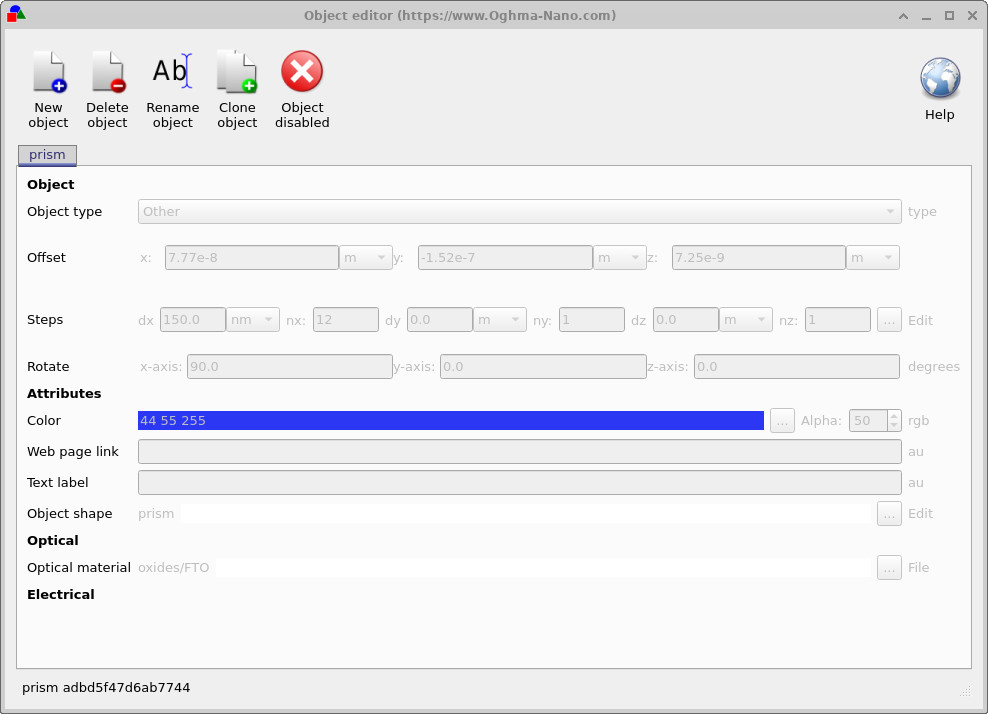The height and width of the screenshot is (714, 988).
Task: Select the prism tab
Action: (x=47, y=155)
